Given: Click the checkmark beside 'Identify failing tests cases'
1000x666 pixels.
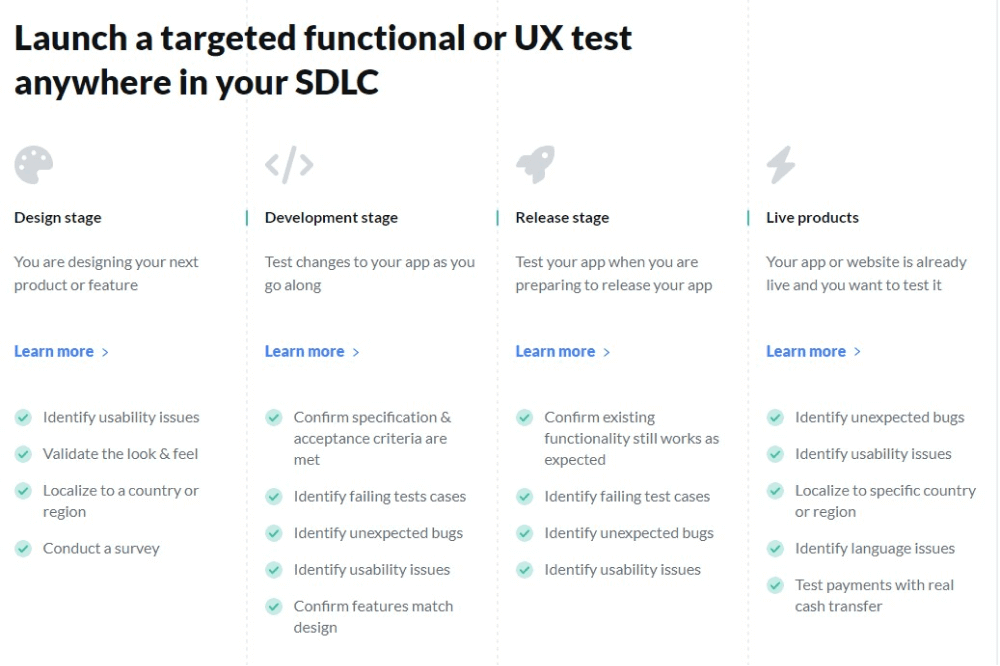Looking at the screenshot, I should click(274, 496).
